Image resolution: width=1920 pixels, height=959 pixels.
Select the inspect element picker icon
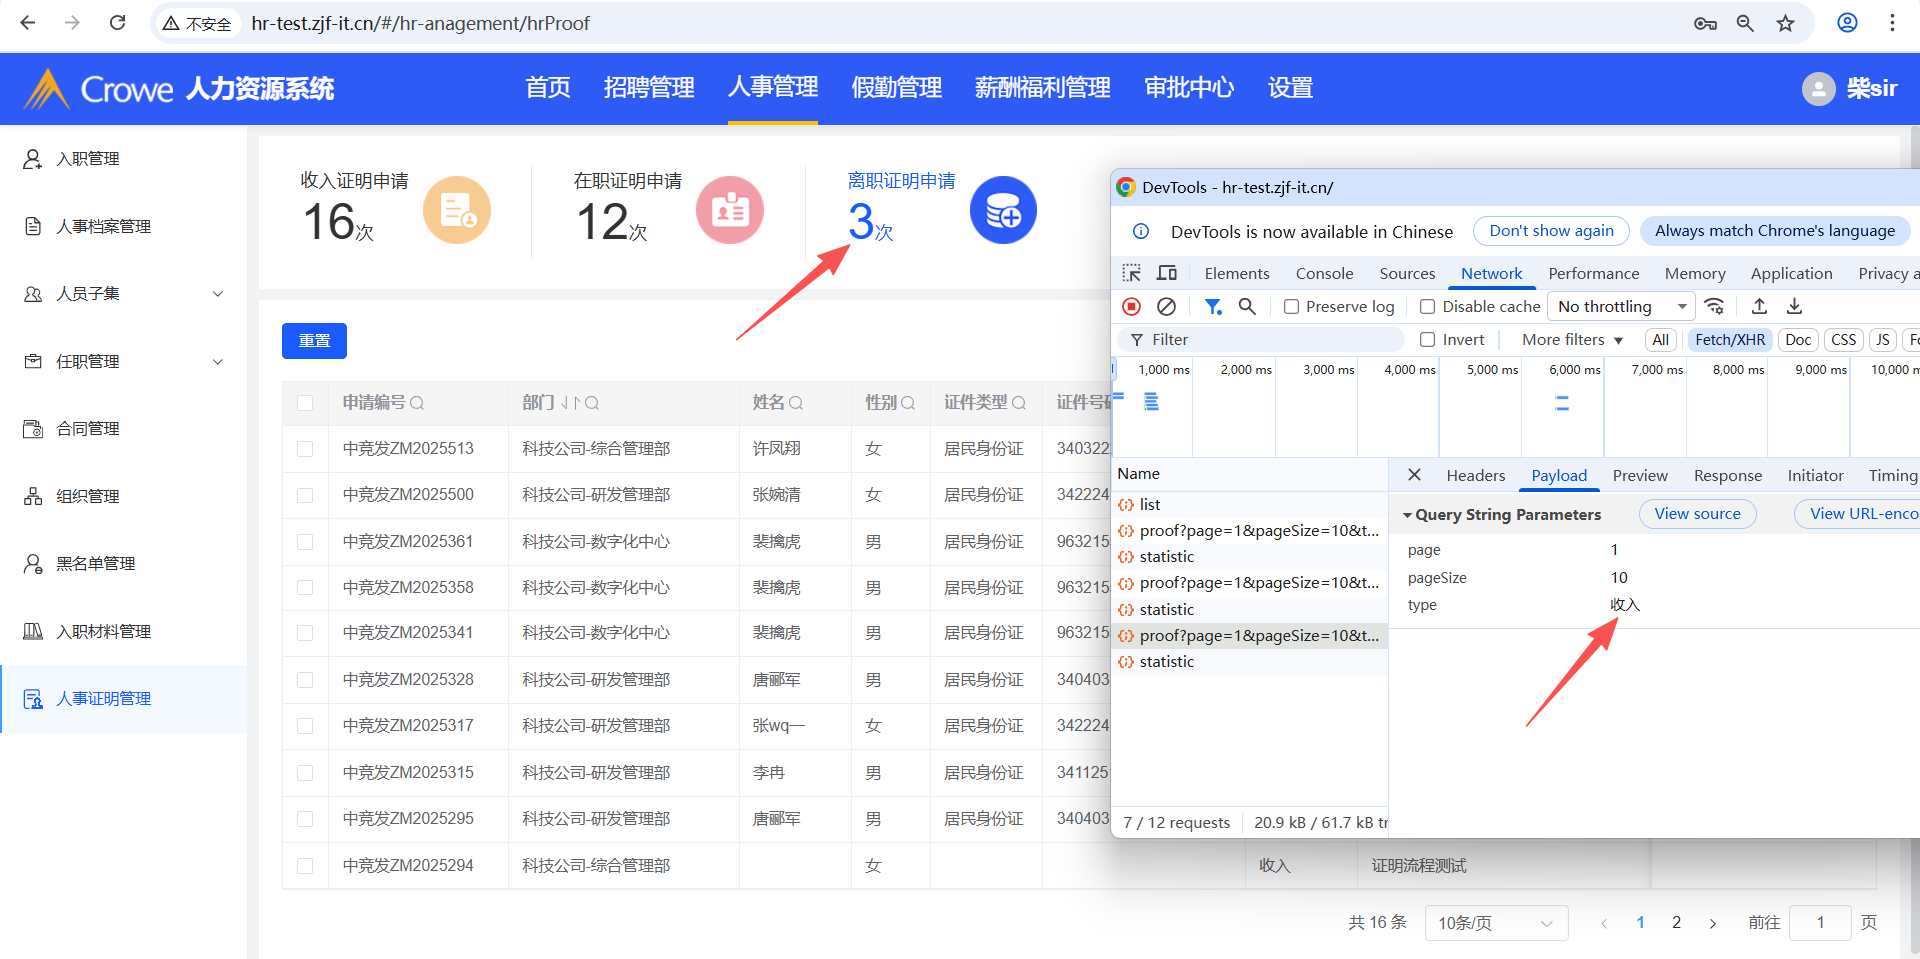pos(1131,273)
